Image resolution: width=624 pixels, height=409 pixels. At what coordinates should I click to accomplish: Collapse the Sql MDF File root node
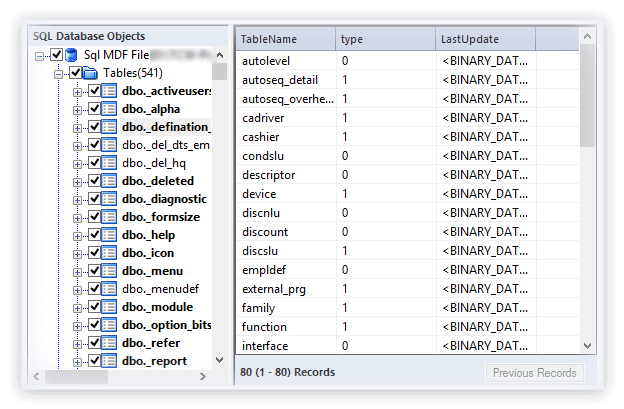[40, 56]
